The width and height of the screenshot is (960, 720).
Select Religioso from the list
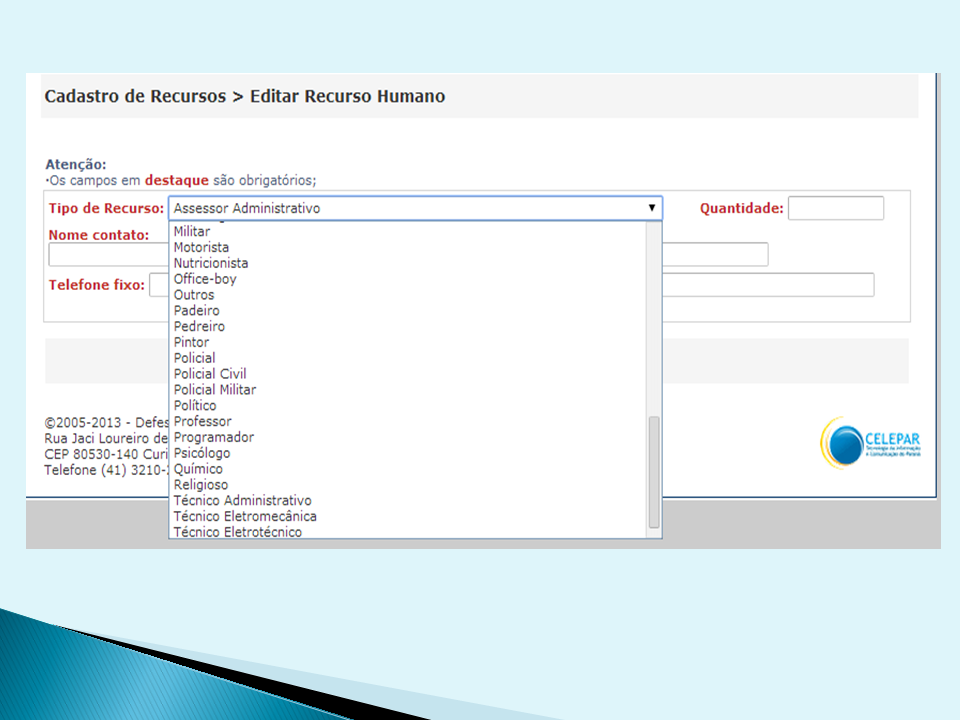[201, 485]
